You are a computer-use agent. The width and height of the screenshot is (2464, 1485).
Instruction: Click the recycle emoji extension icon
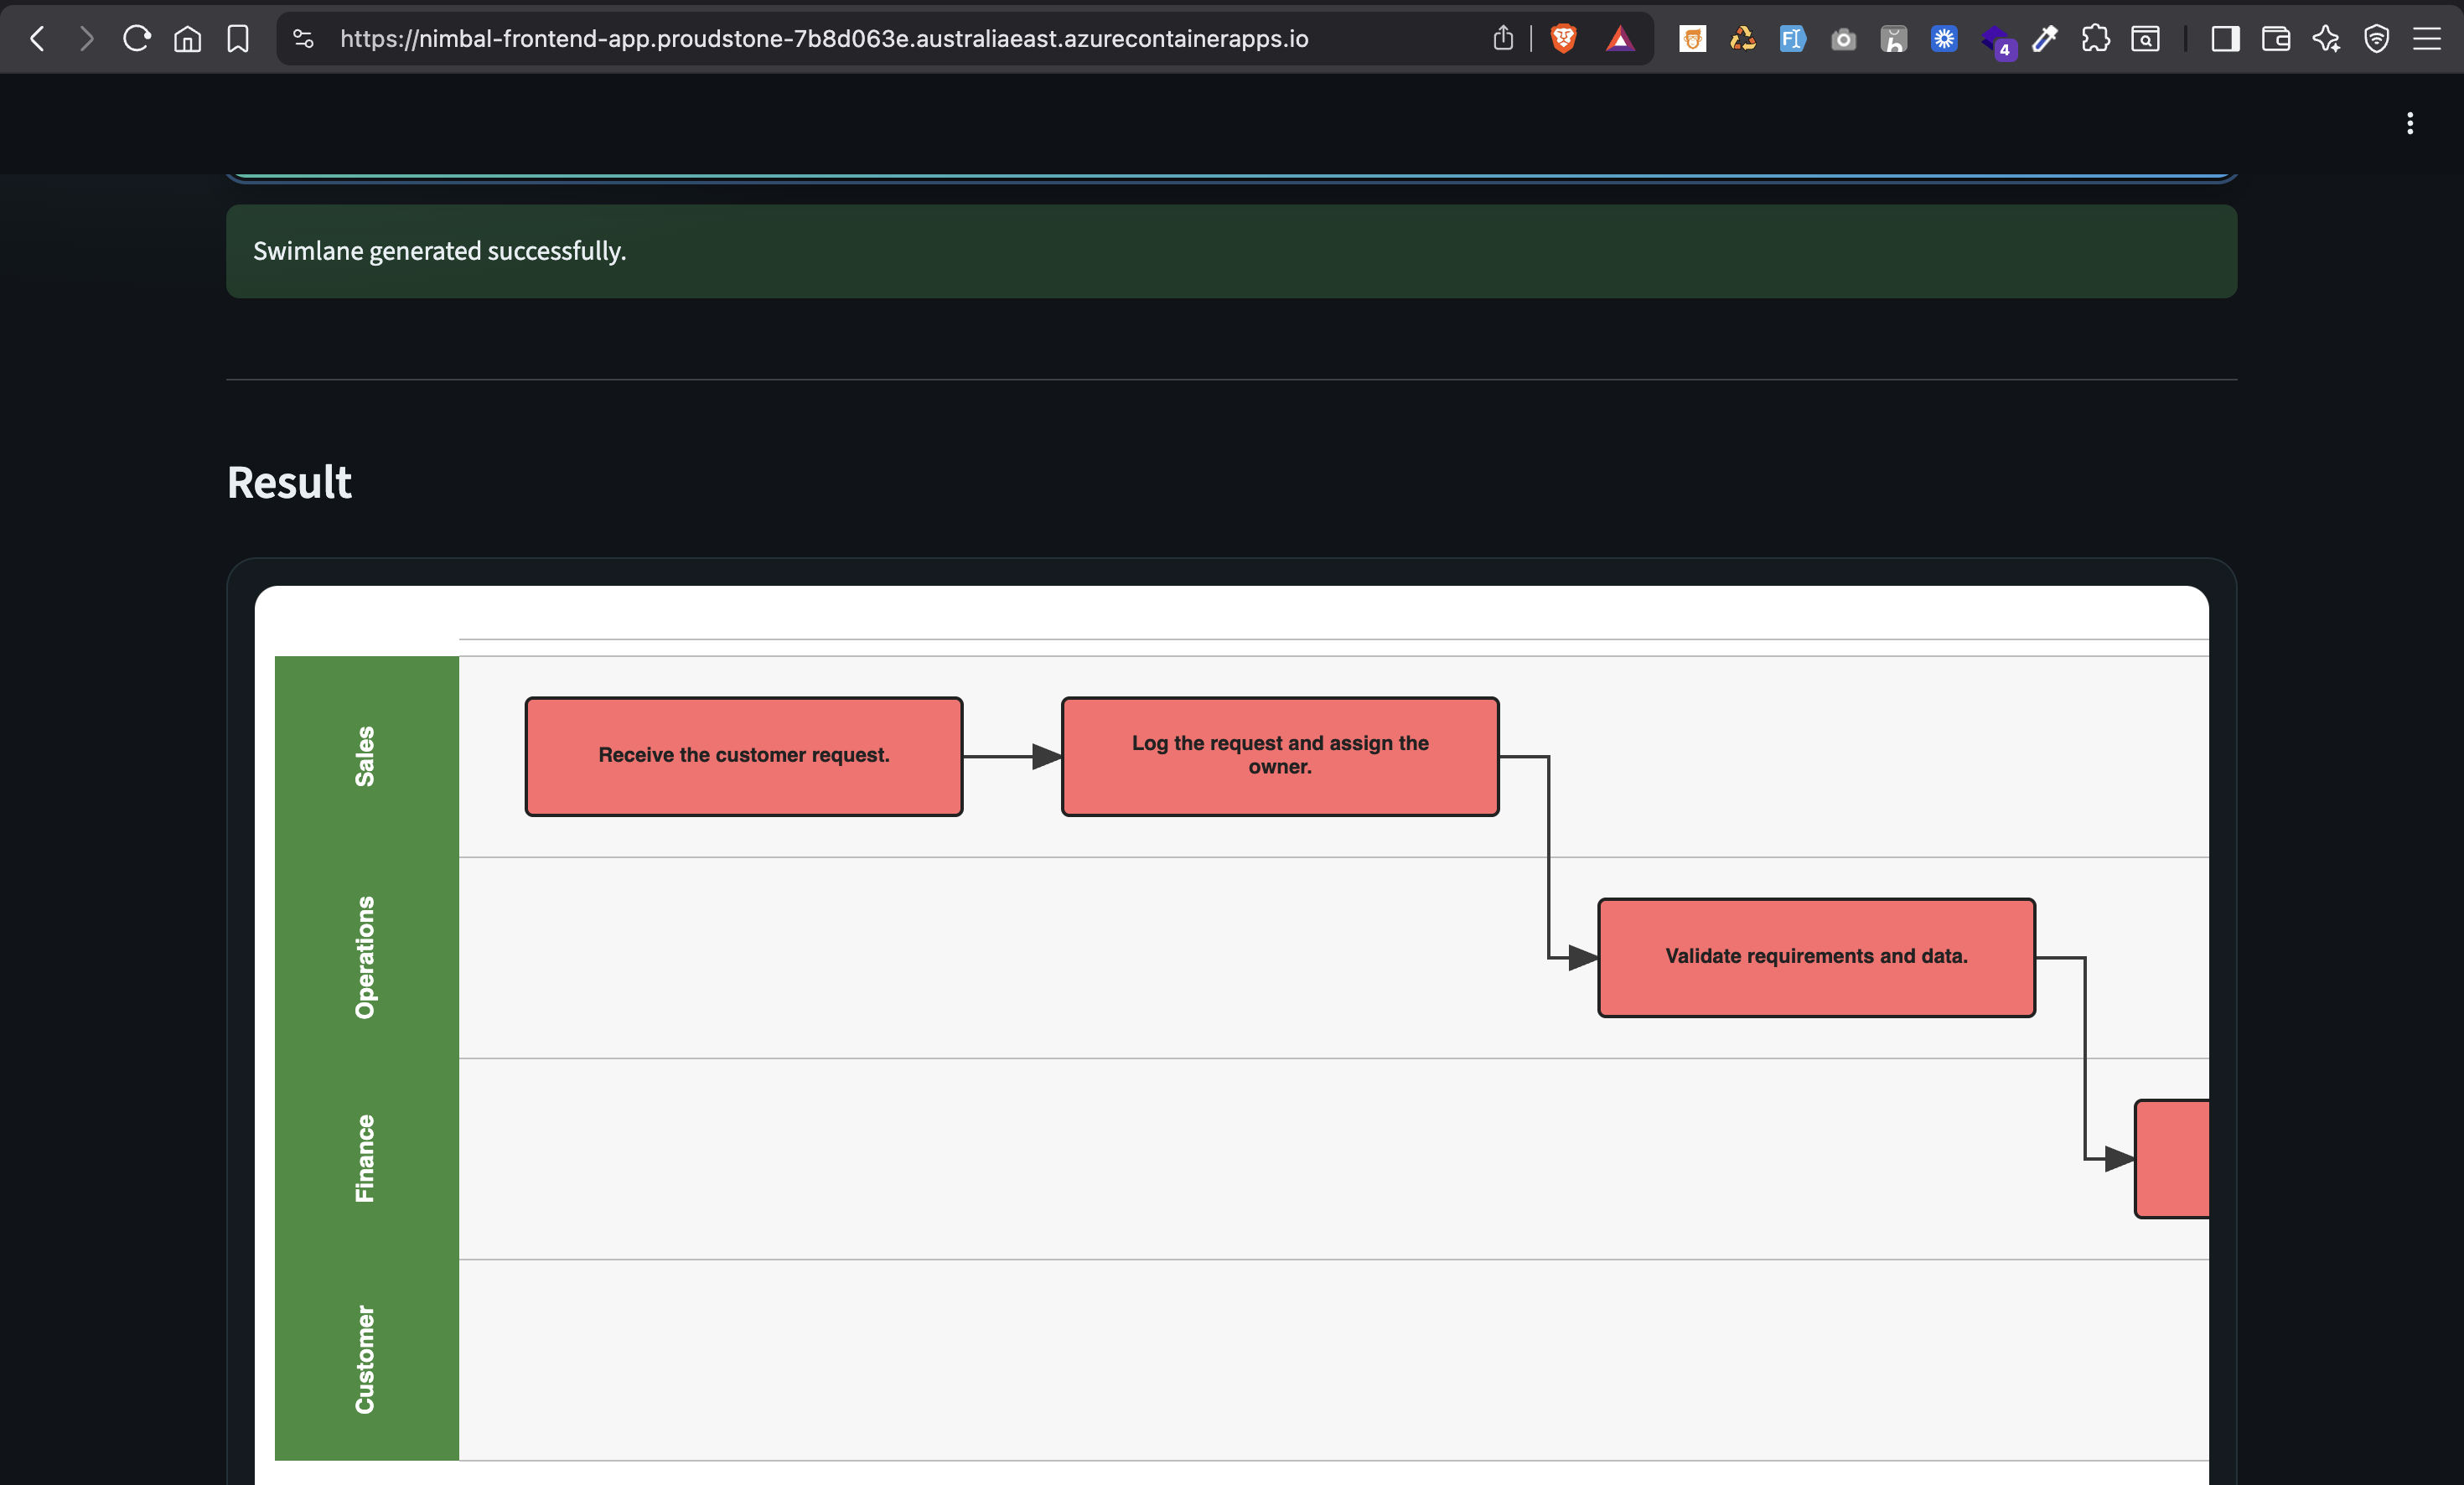point(1743,38)
